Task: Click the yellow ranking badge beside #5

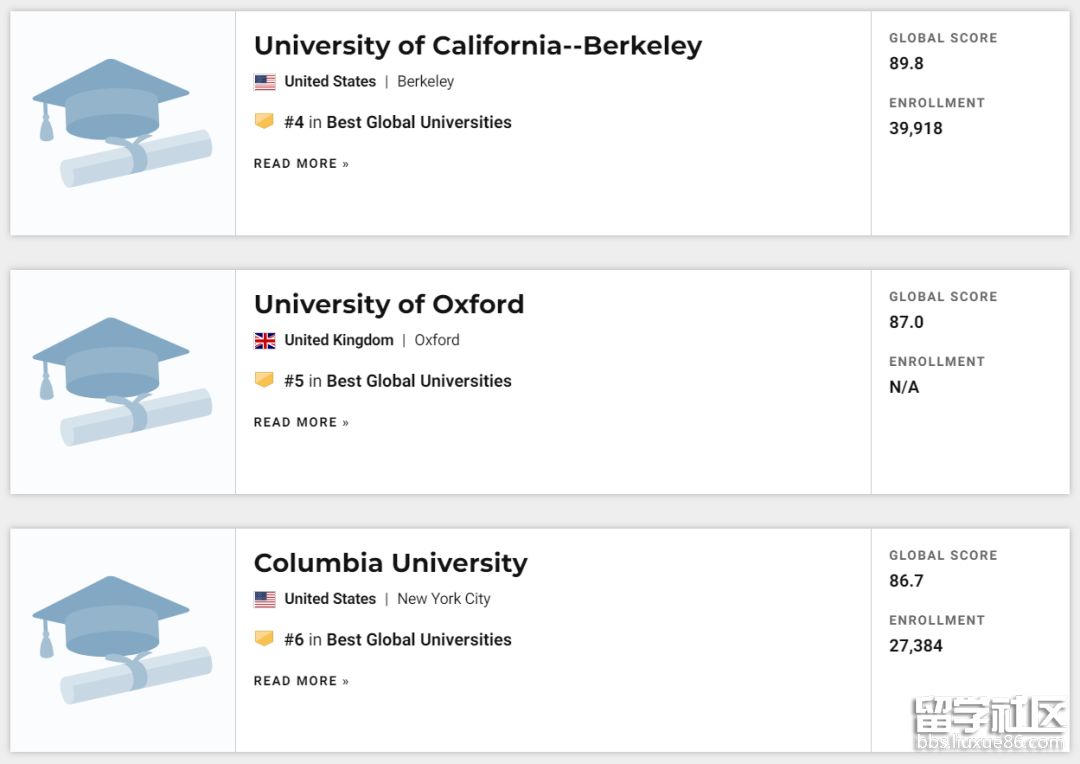Action: click(264, 380)
